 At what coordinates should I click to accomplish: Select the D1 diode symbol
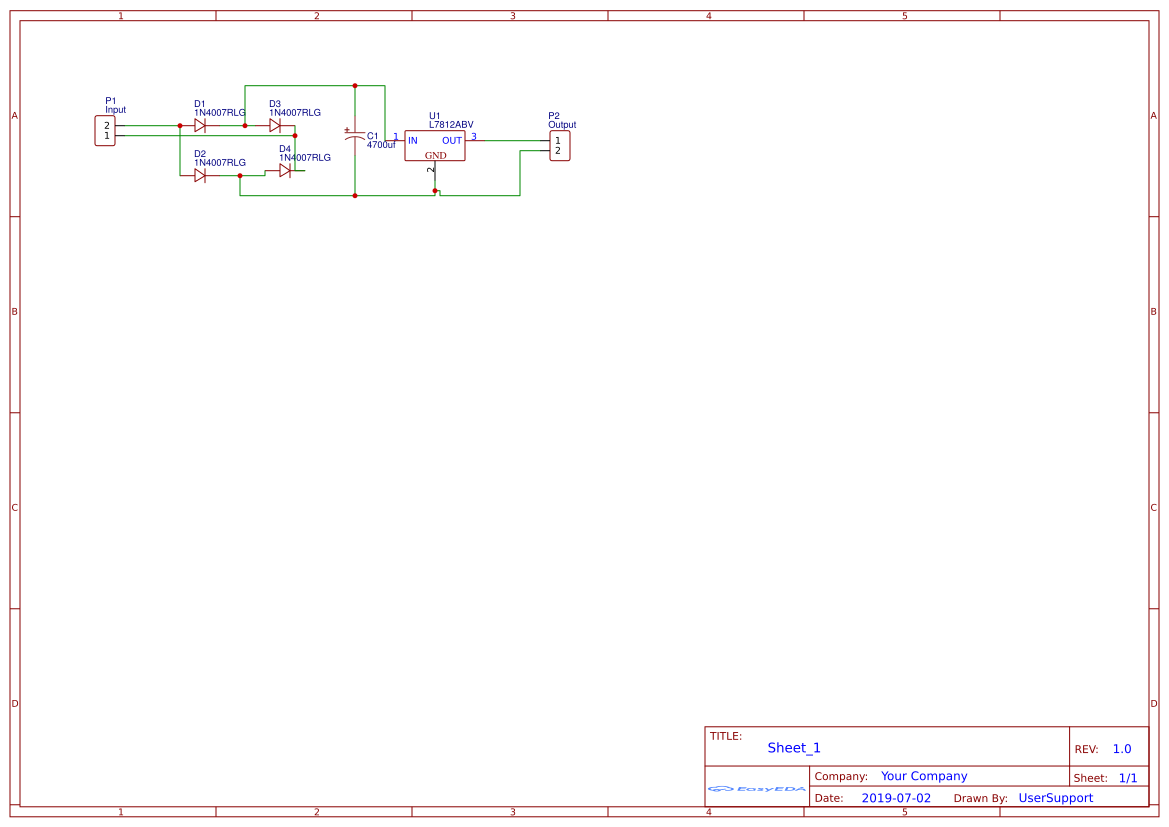pyautogui.click(x=200, y=126)
